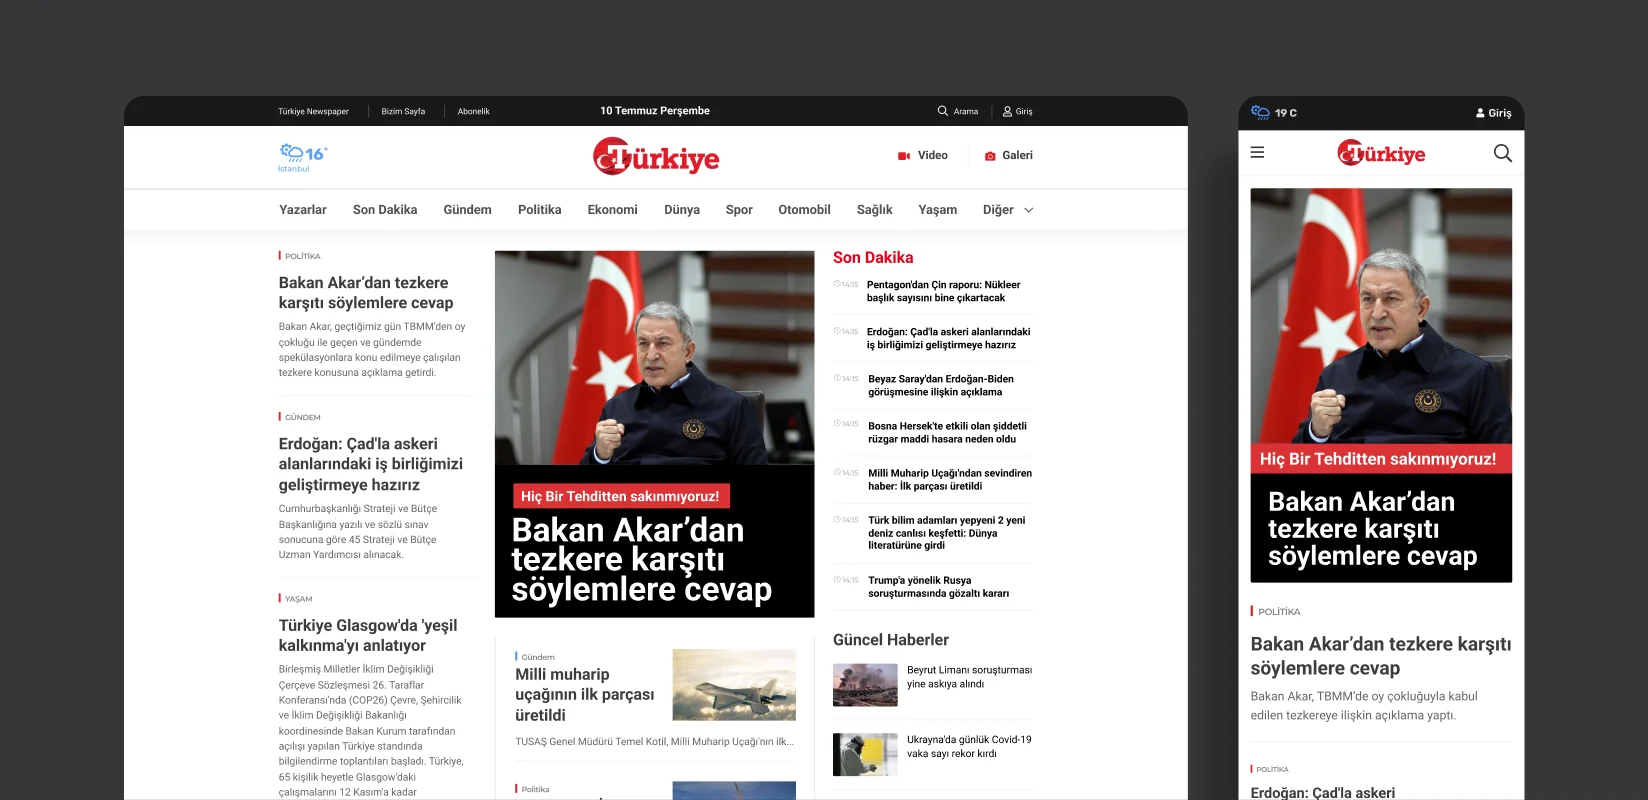Screen dimensions: 1648x800
Task: Open the large hero headline on black banner
Action: pyautogui.click(x=641, y=560)
